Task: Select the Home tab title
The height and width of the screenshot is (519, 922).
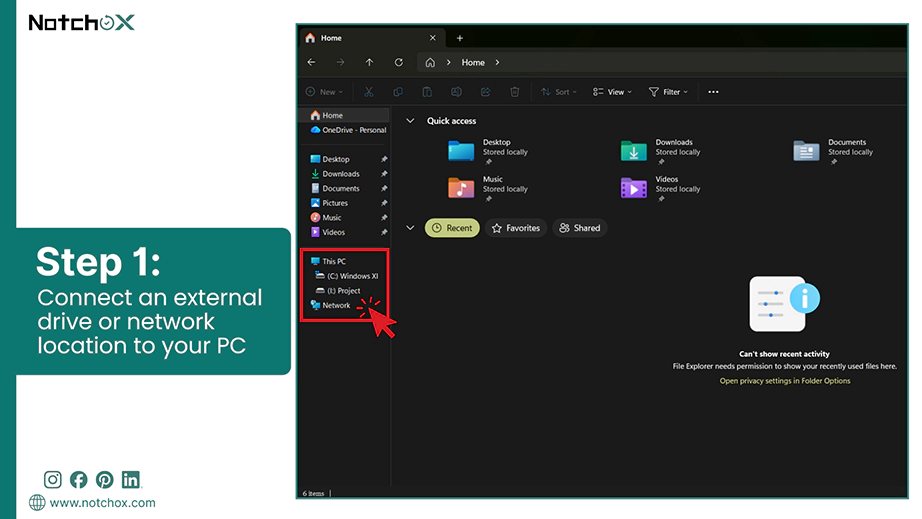Action: coord(331,38)
